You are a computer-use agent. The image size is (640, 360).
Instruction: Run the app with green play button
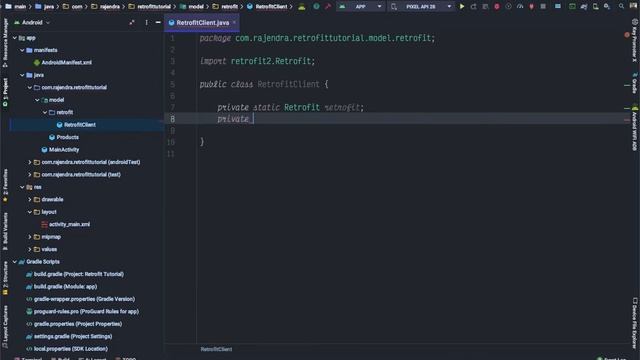[x=462, y=7]
